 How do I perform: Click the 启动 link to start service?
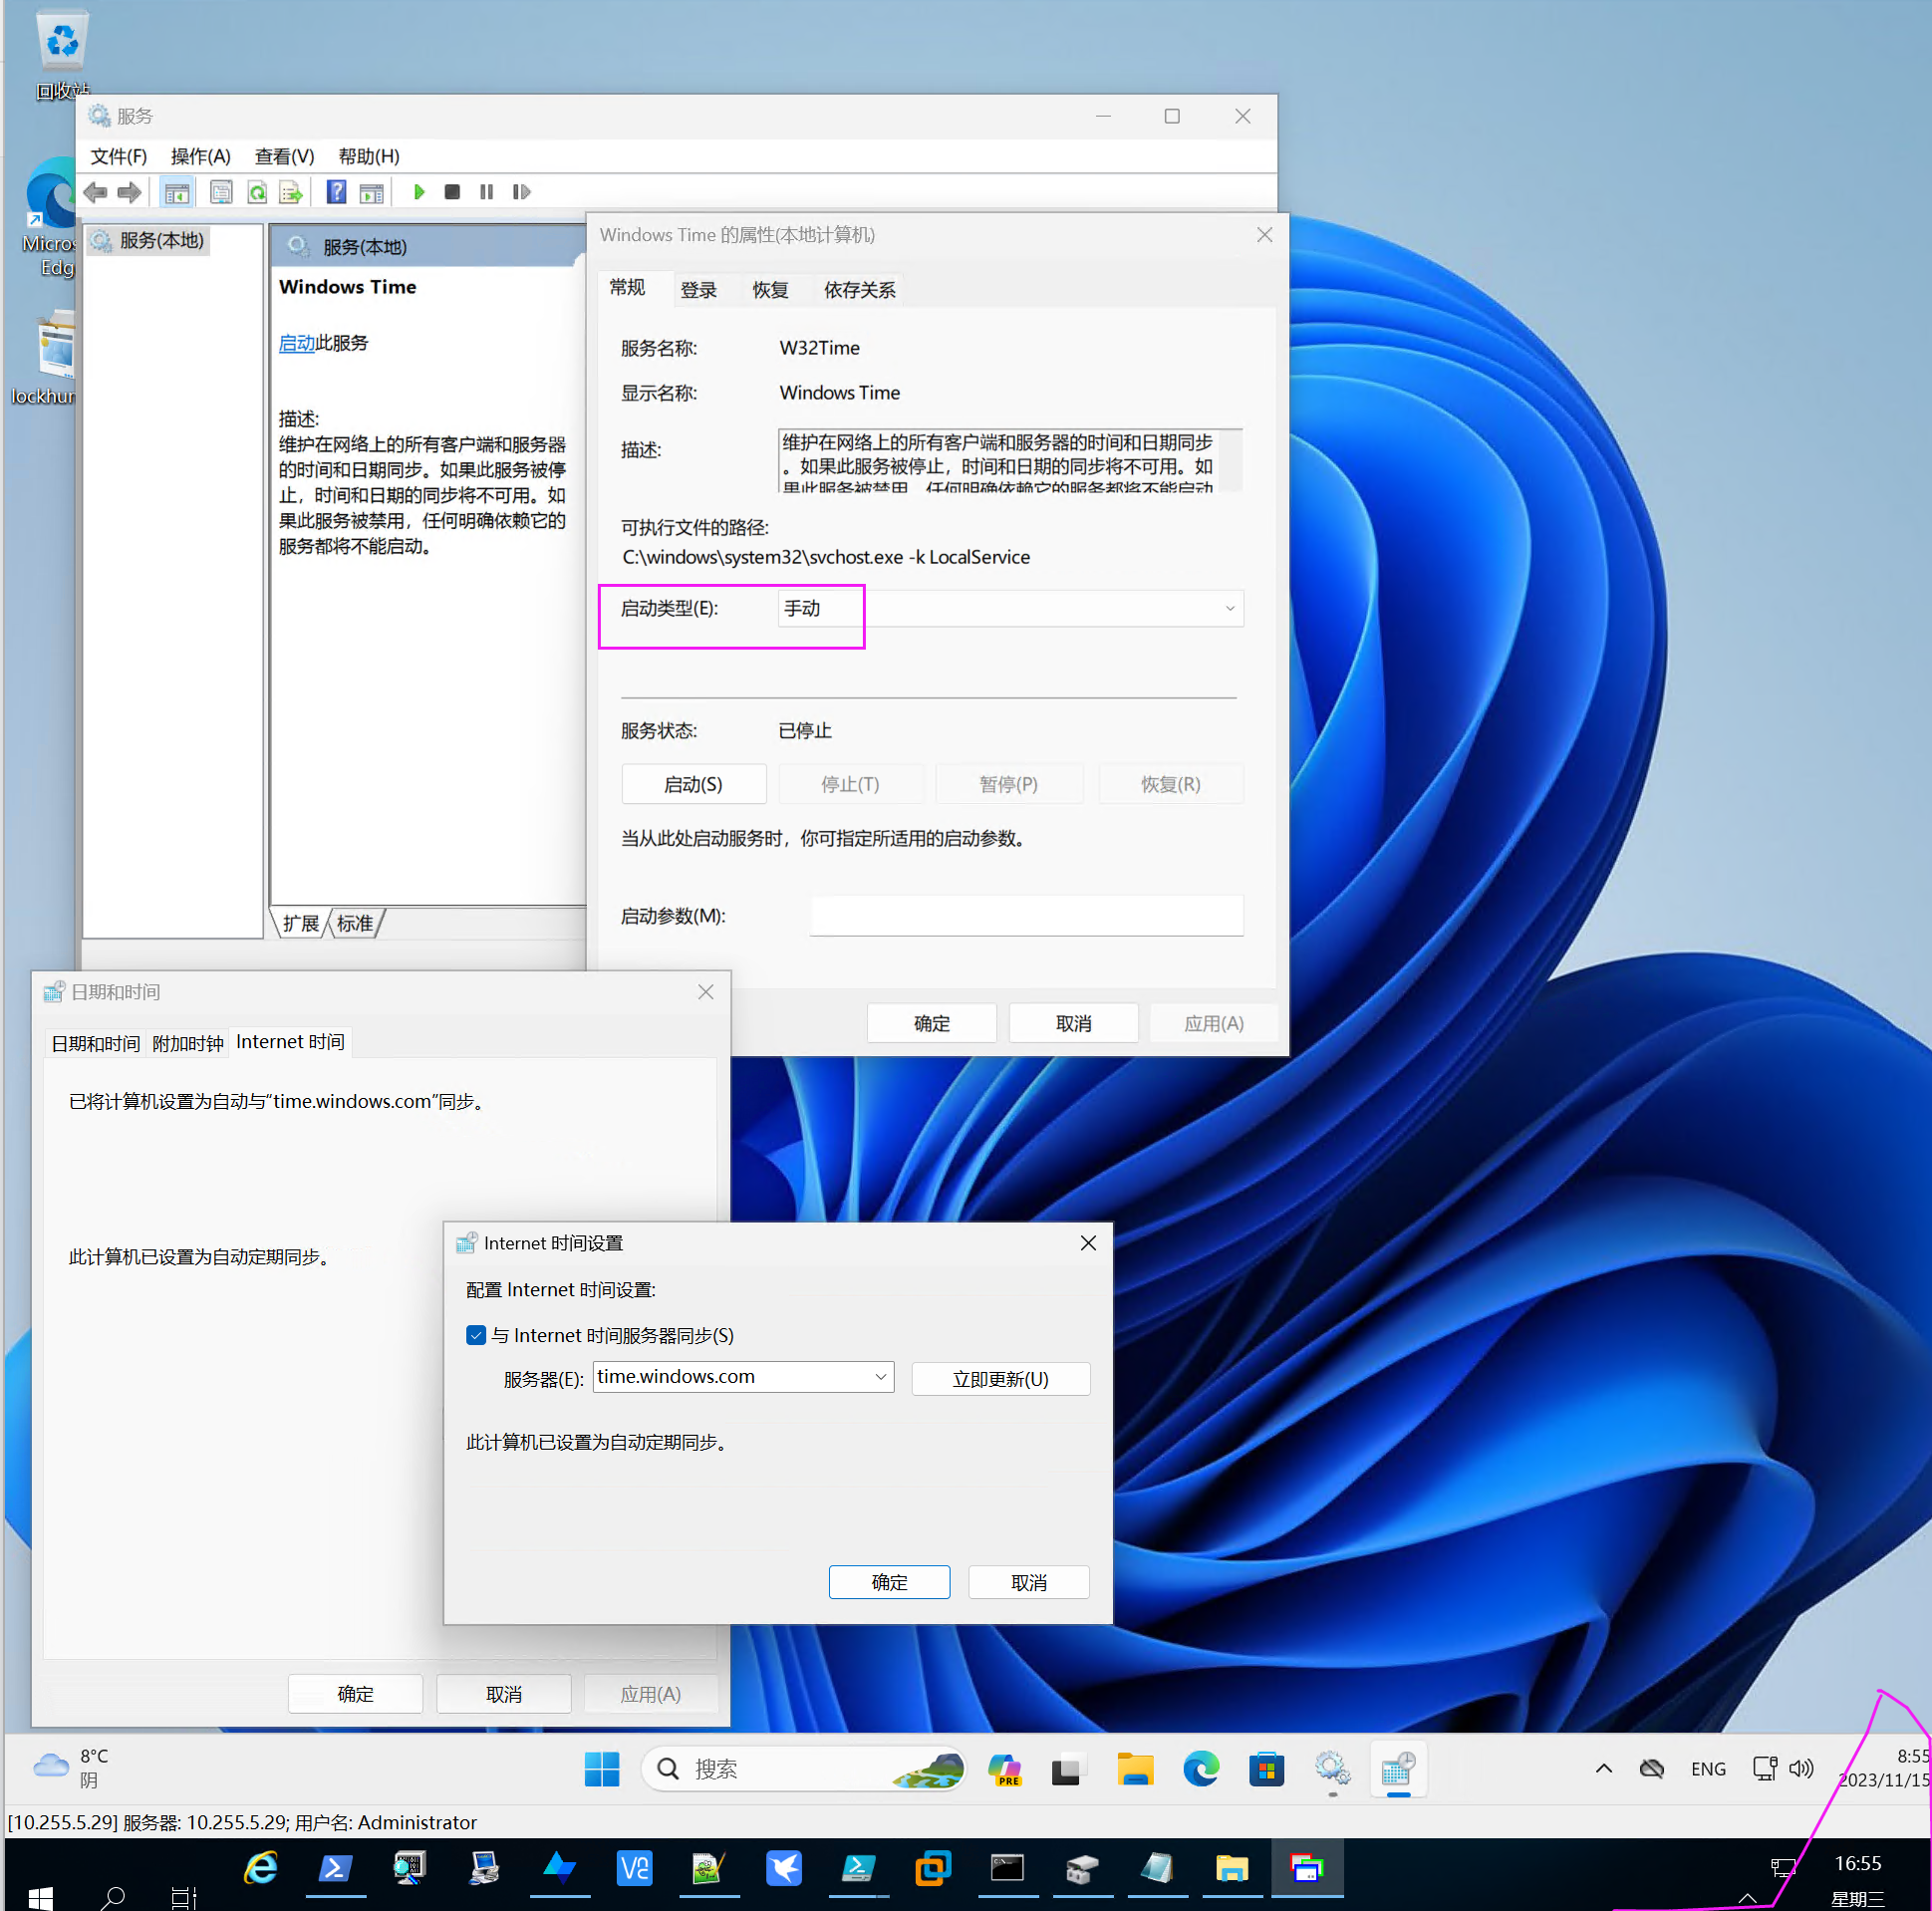296,343
